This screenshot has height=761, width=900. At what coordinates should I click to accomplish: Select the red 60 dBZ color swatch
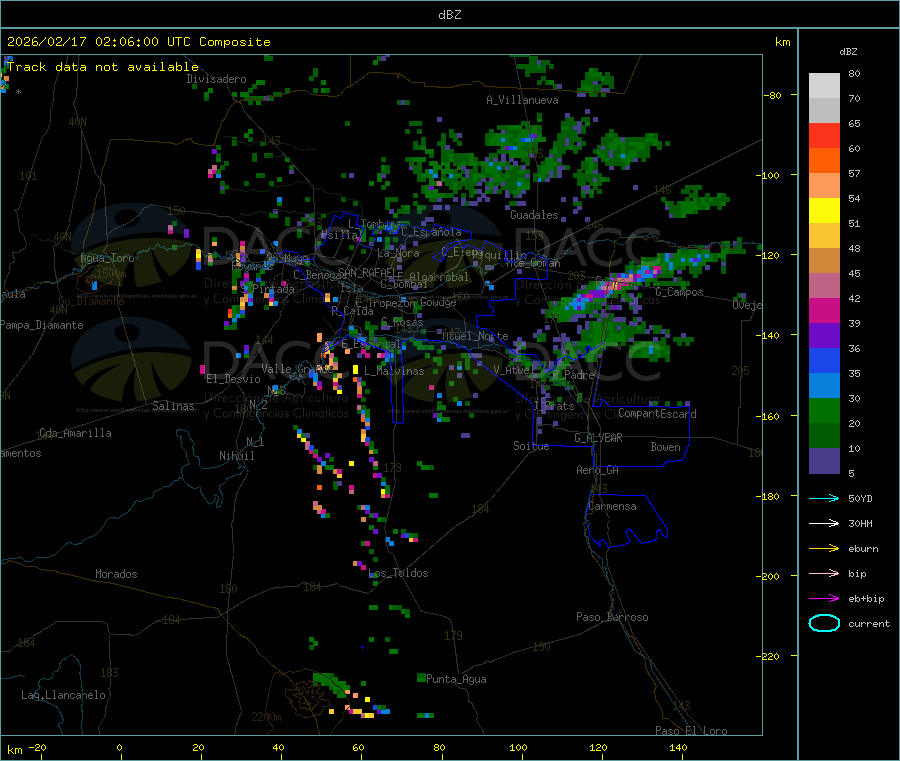824,135
